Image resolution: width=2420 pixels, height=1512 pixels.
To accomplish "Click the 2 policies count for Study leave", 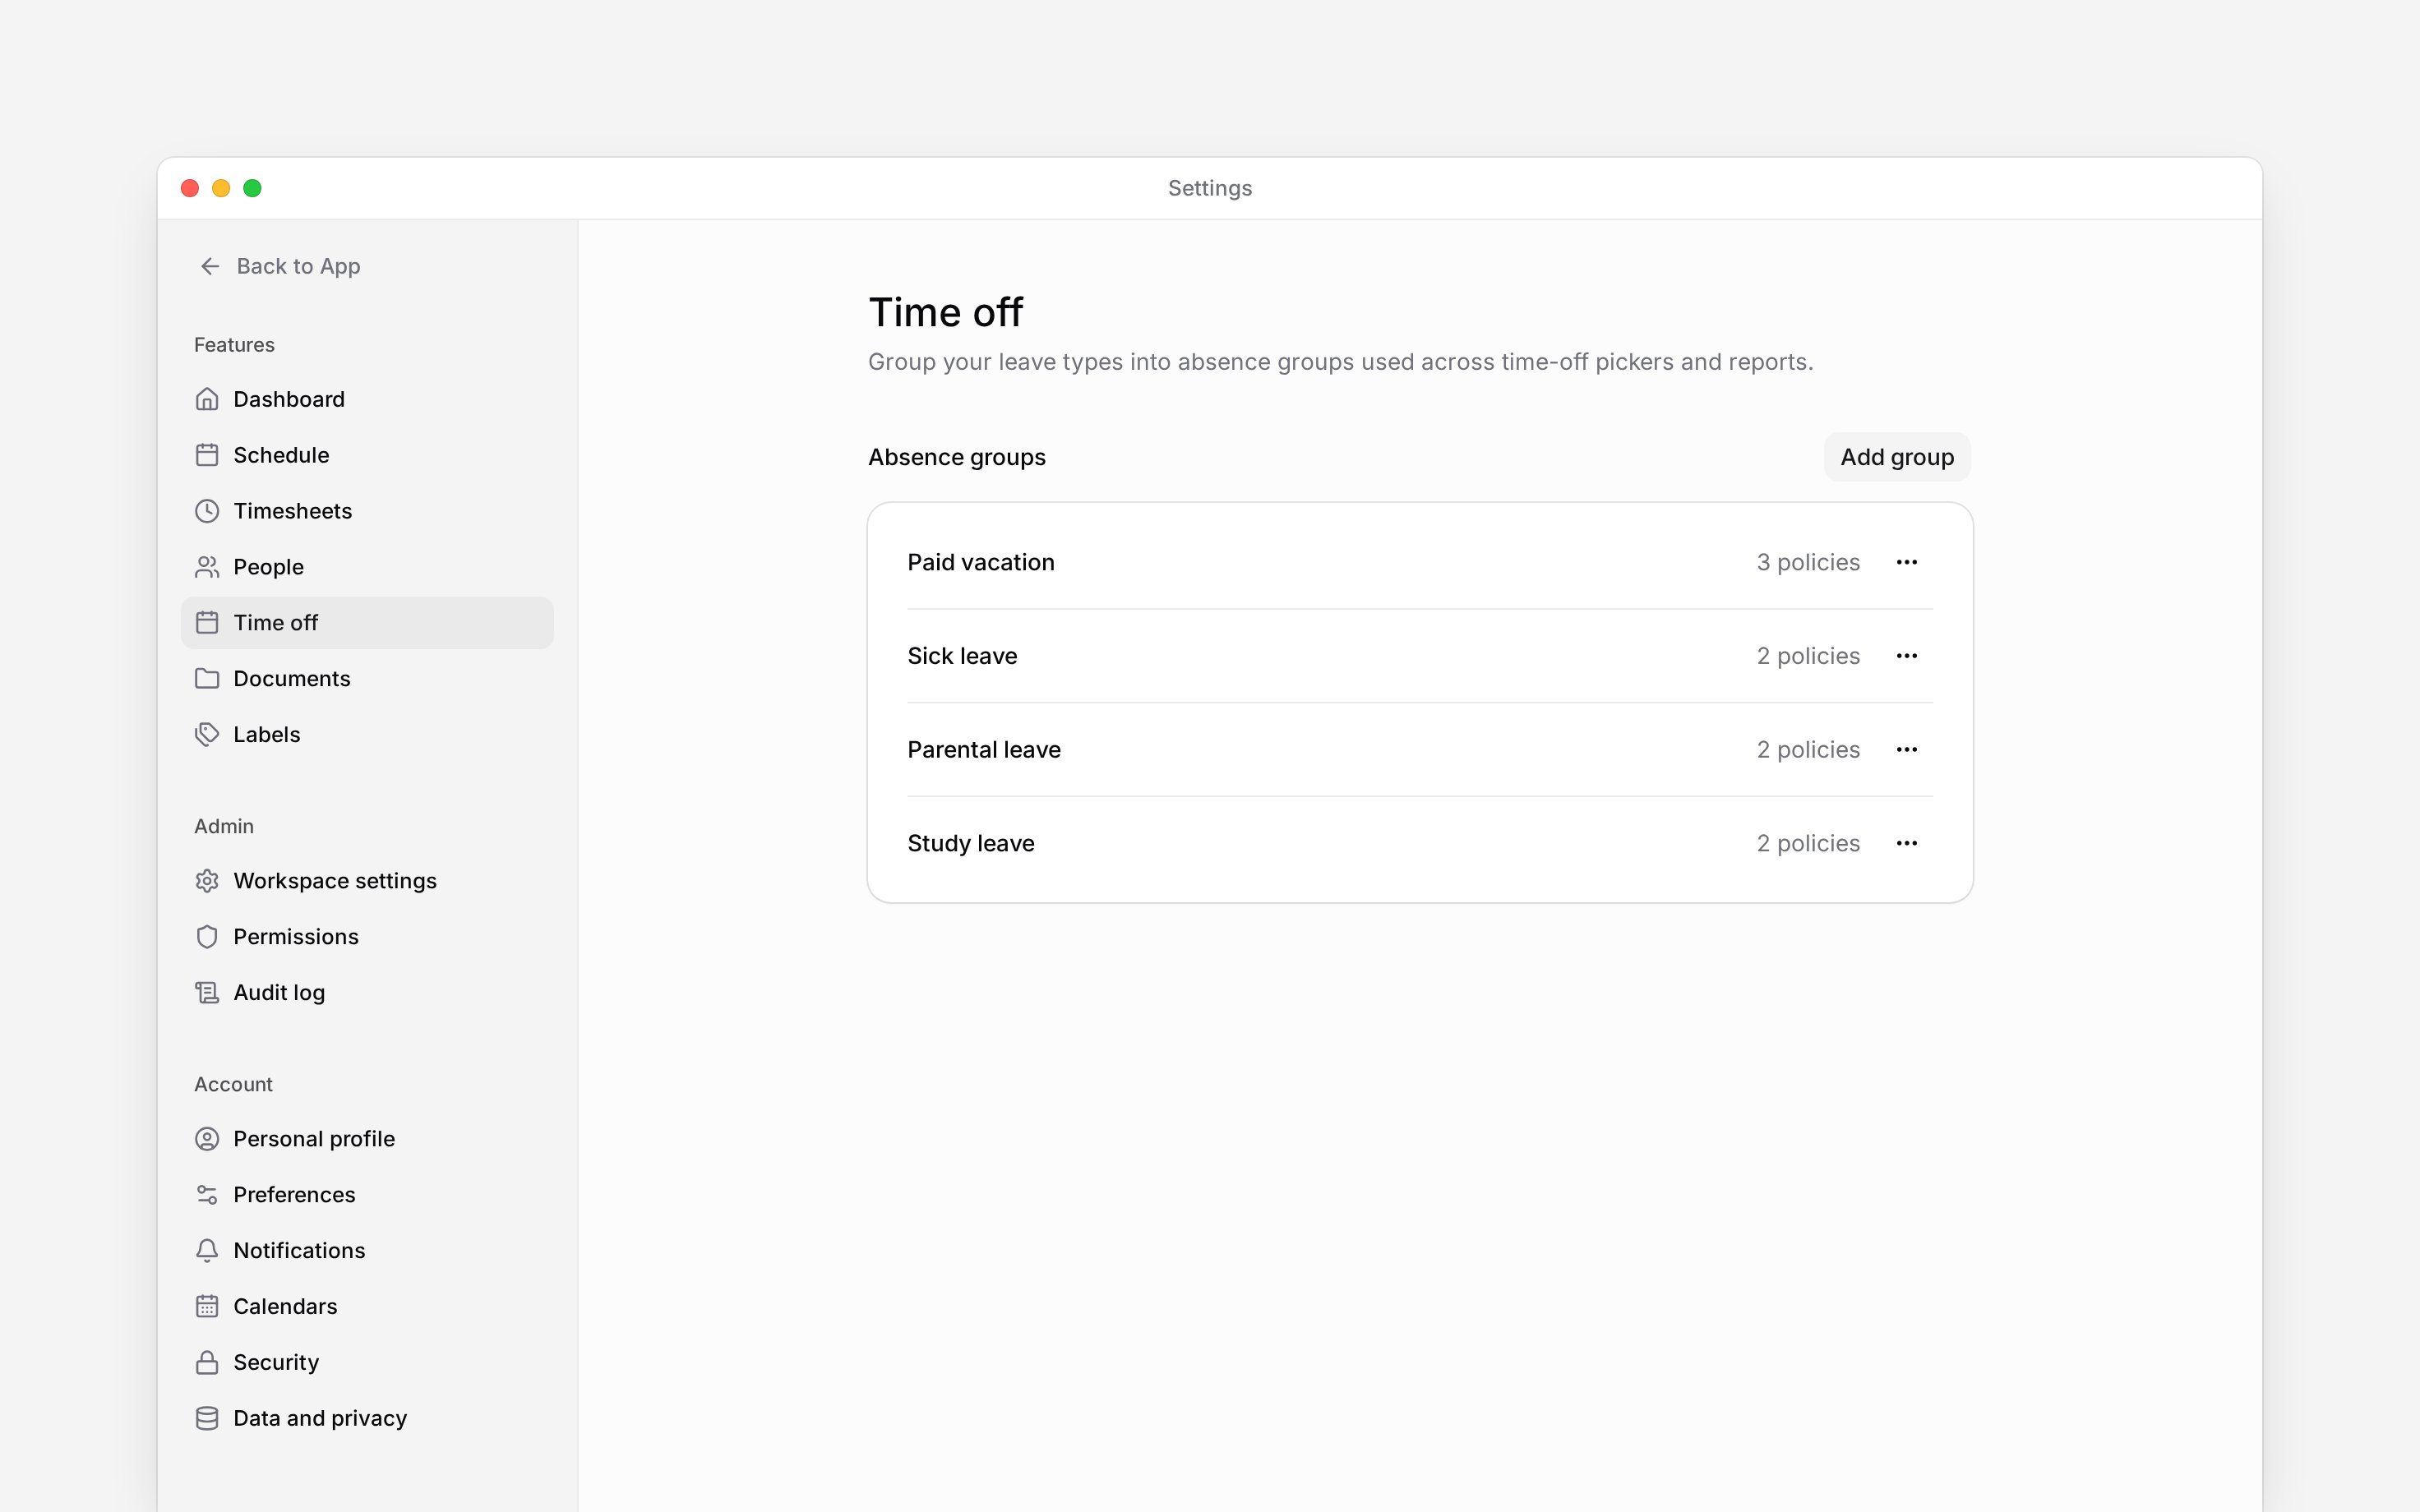I will [x=1808, y=843].
